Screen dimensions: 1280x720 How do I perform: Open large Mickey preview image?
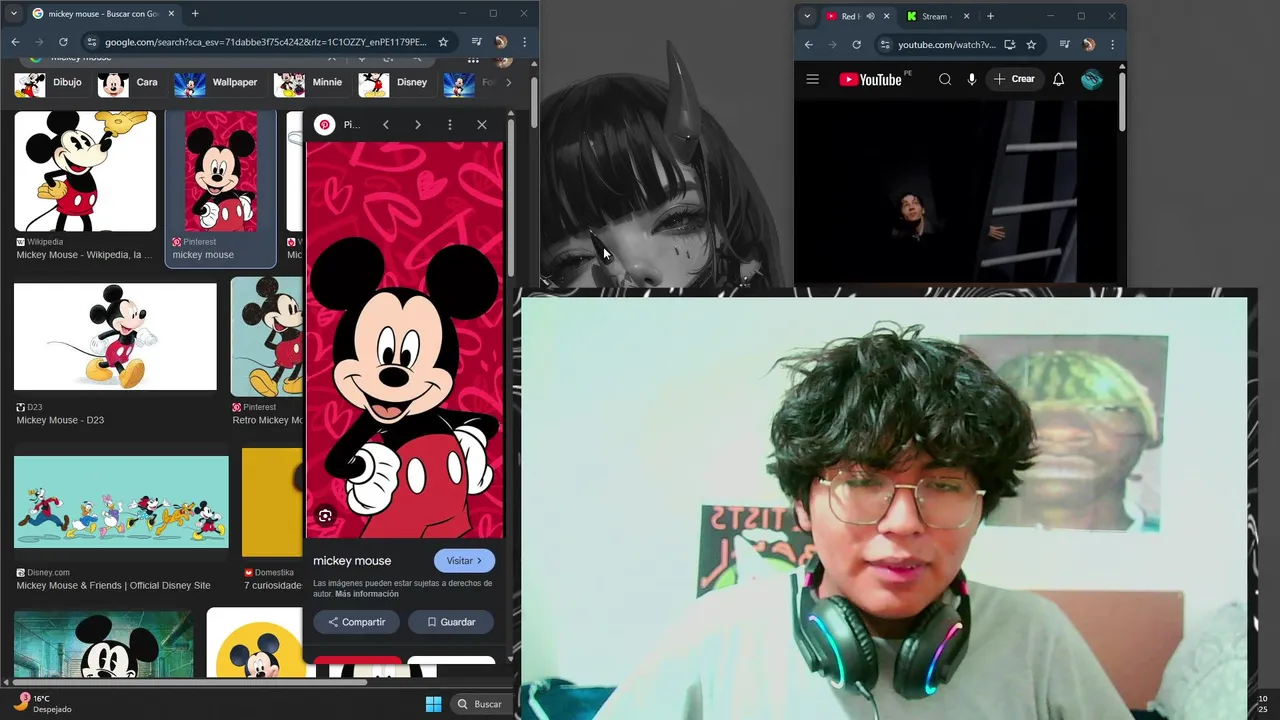point(404,340)
